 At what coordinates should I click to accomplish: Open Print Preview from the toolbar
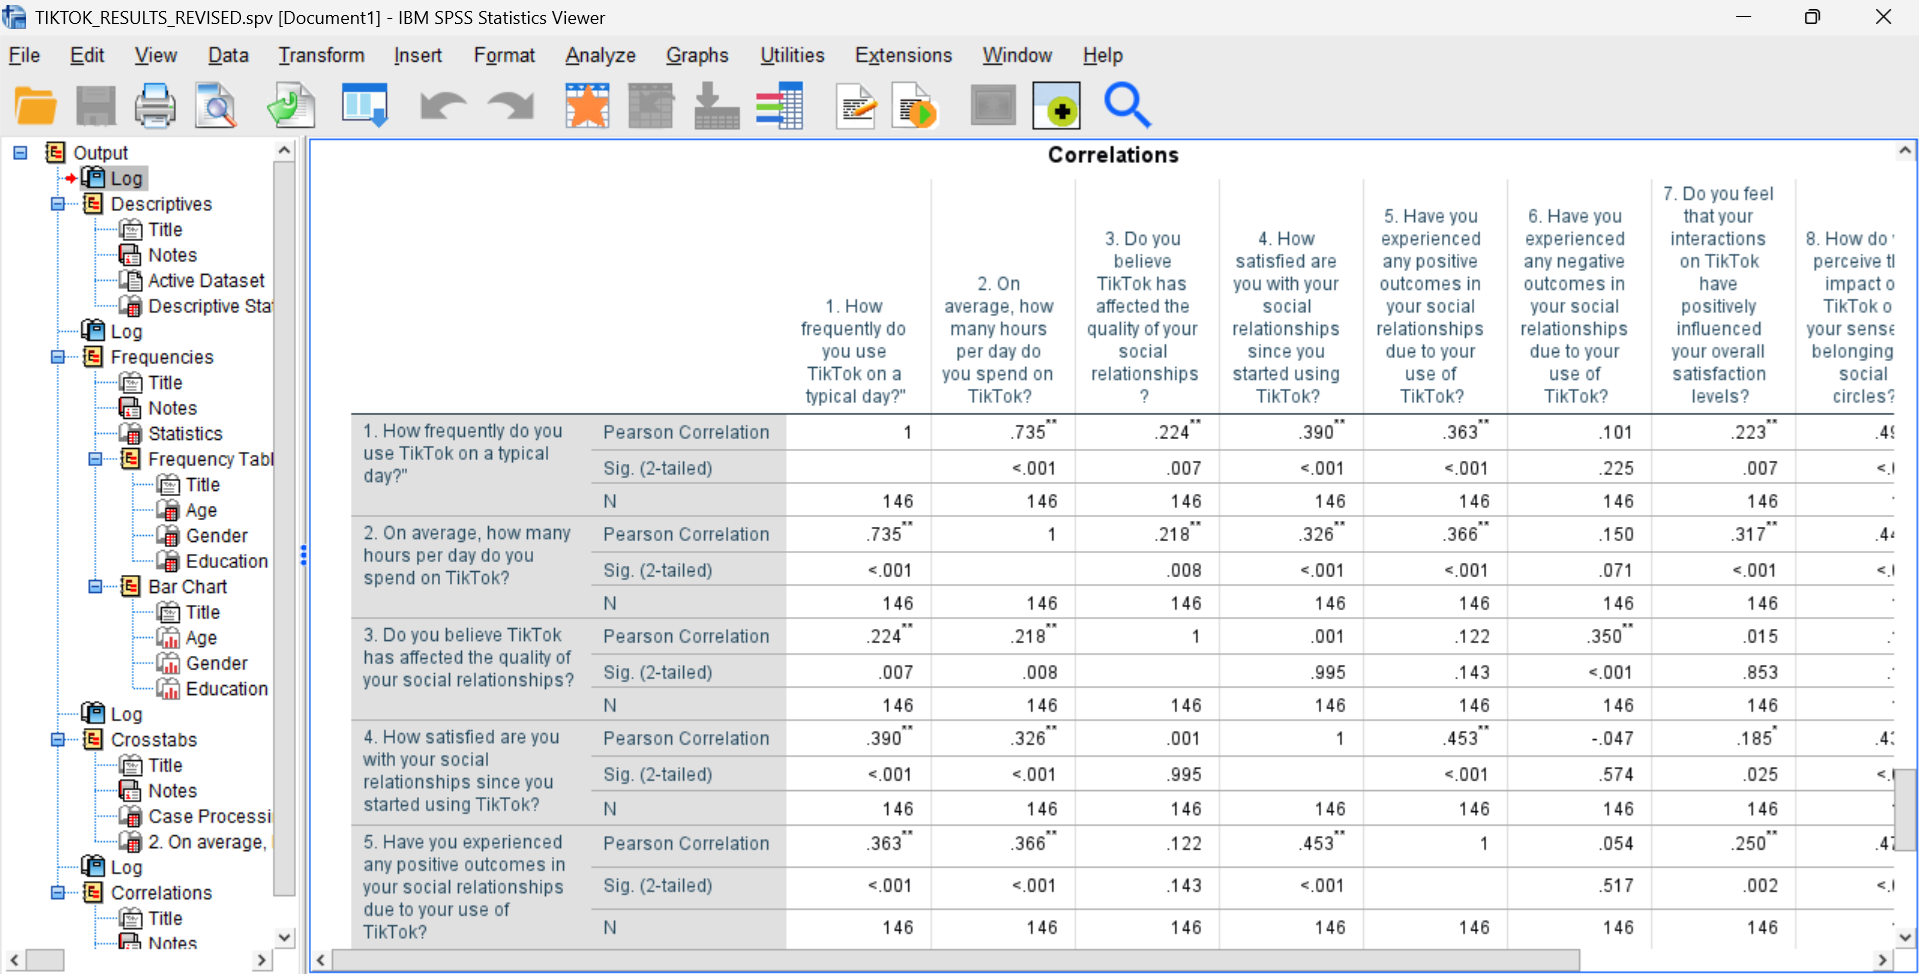click(x=215, y=105)
